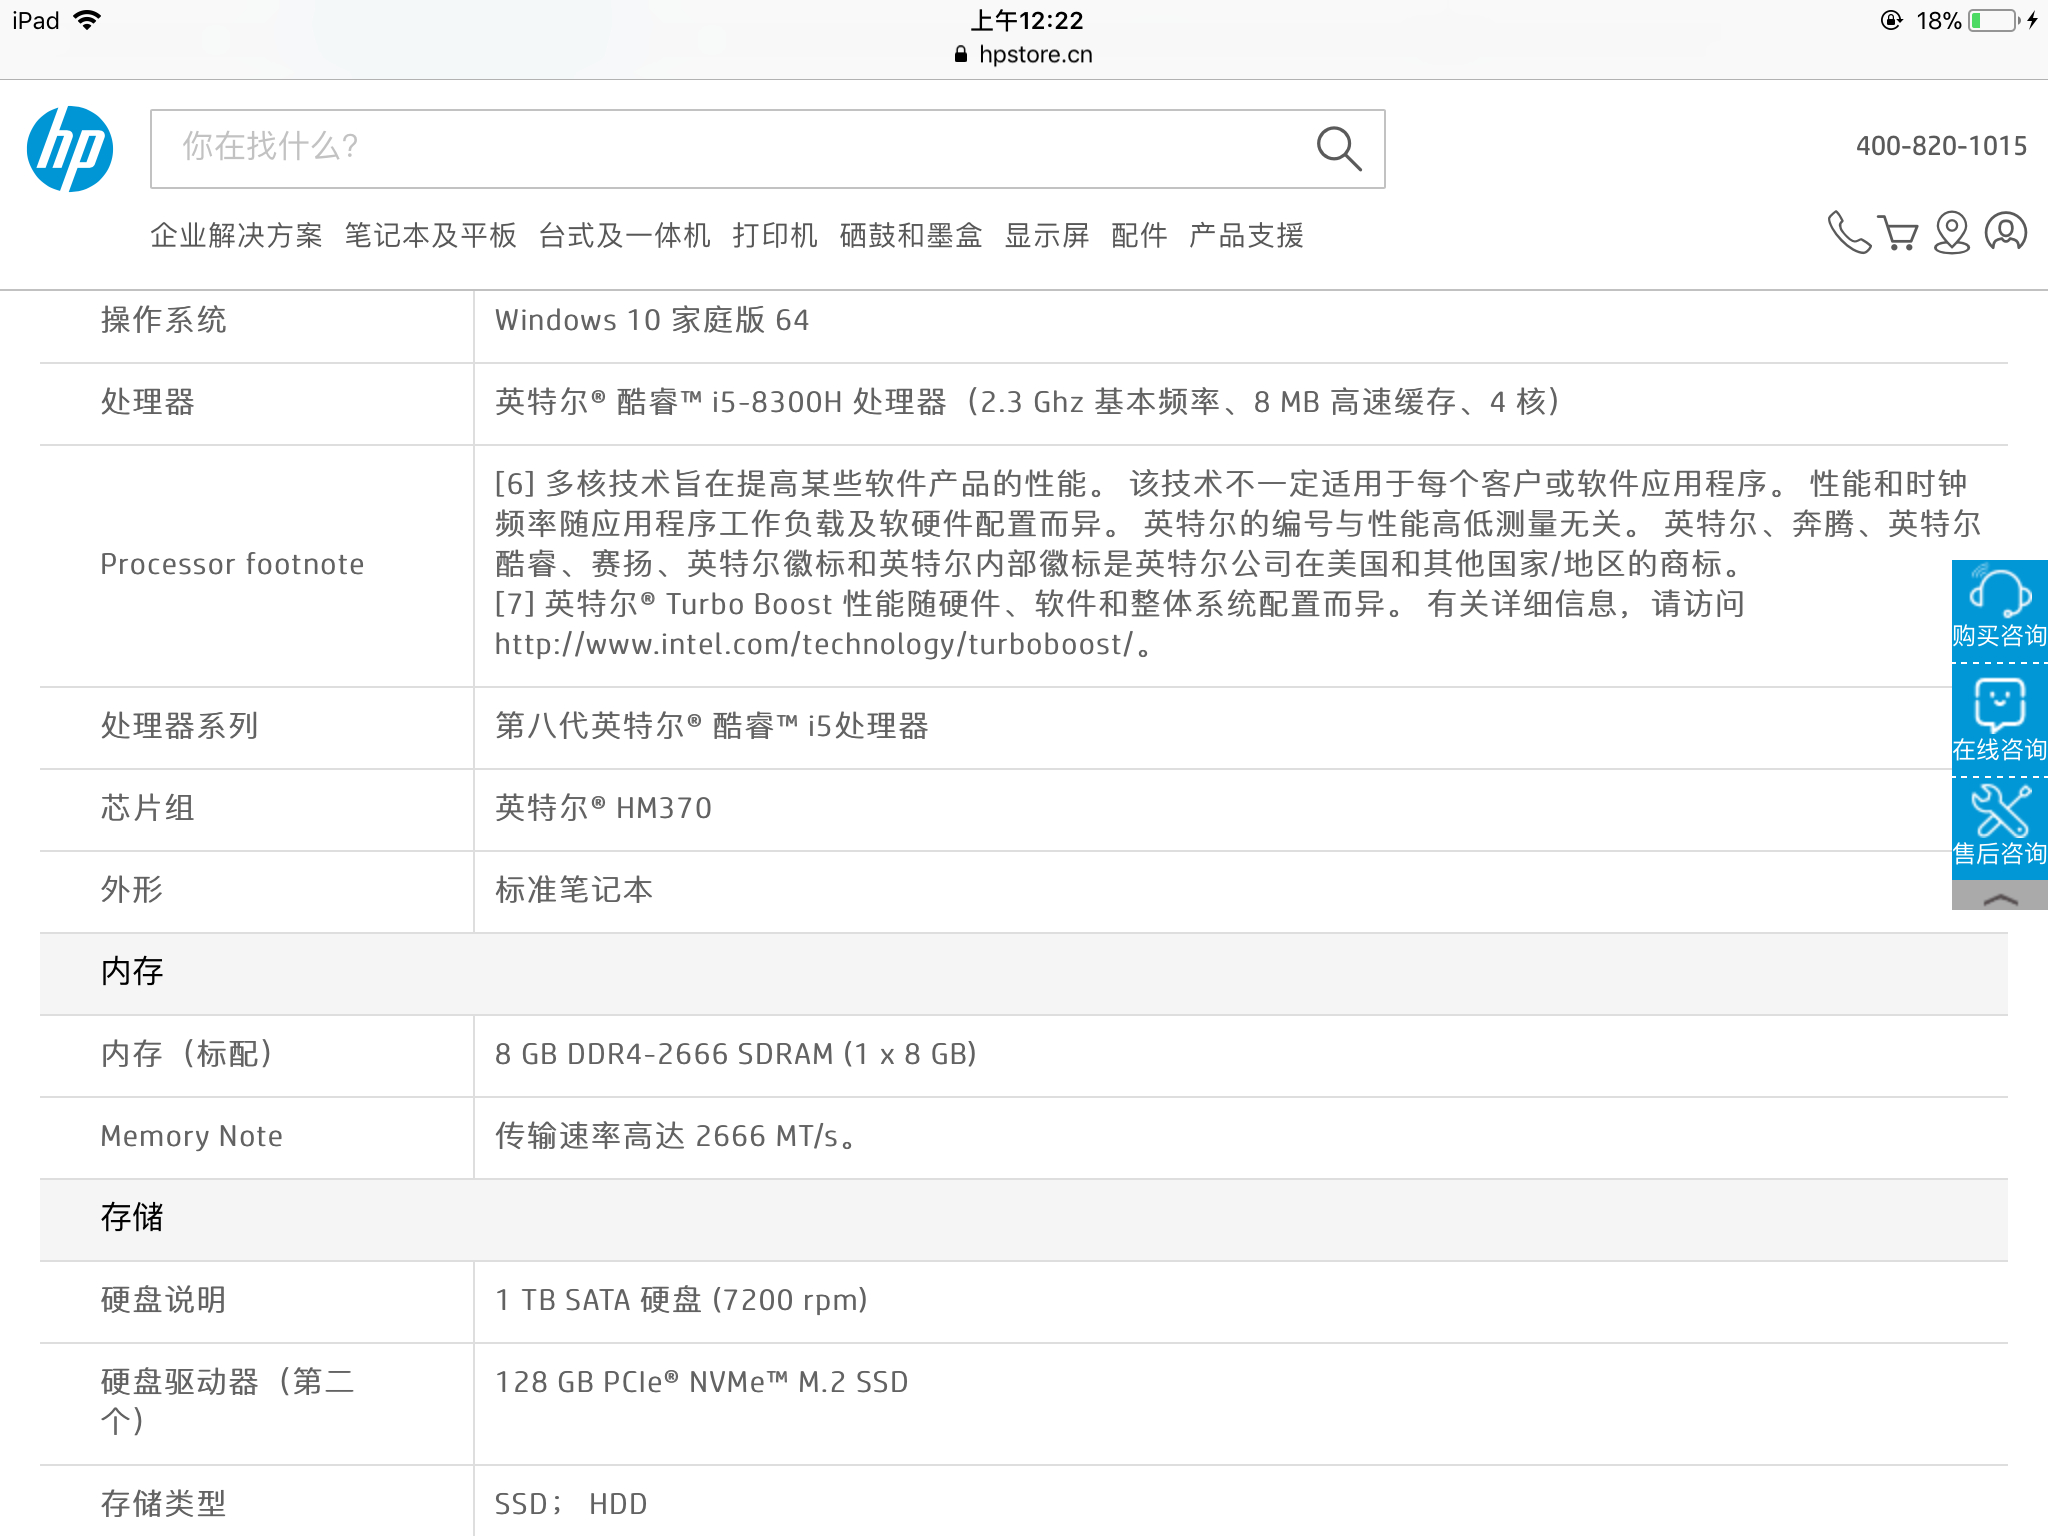Tap the battery indicator in status bar

tap(1995, 20)
